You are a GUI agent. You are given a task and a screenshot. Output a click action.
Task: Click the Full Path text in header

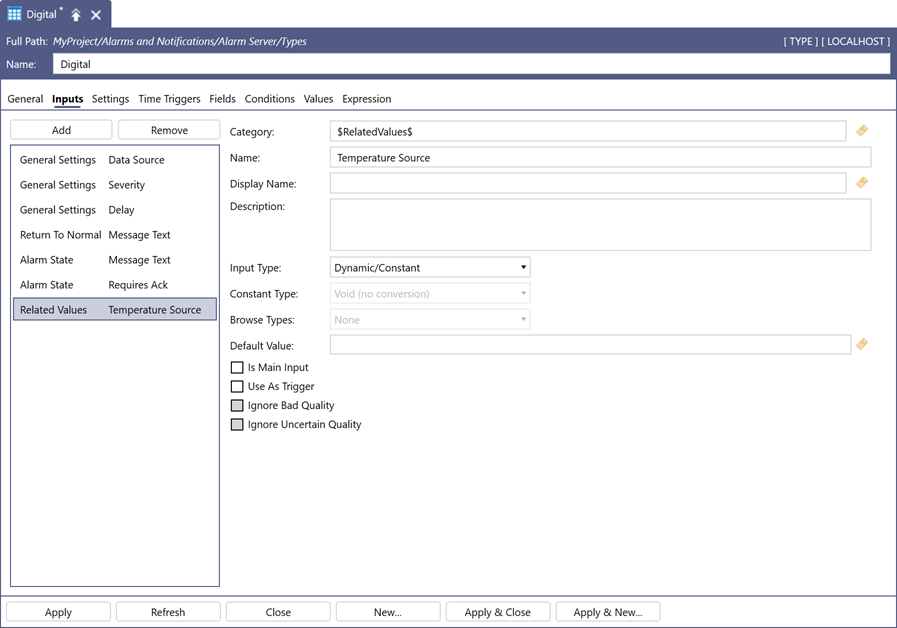[180, 41]
